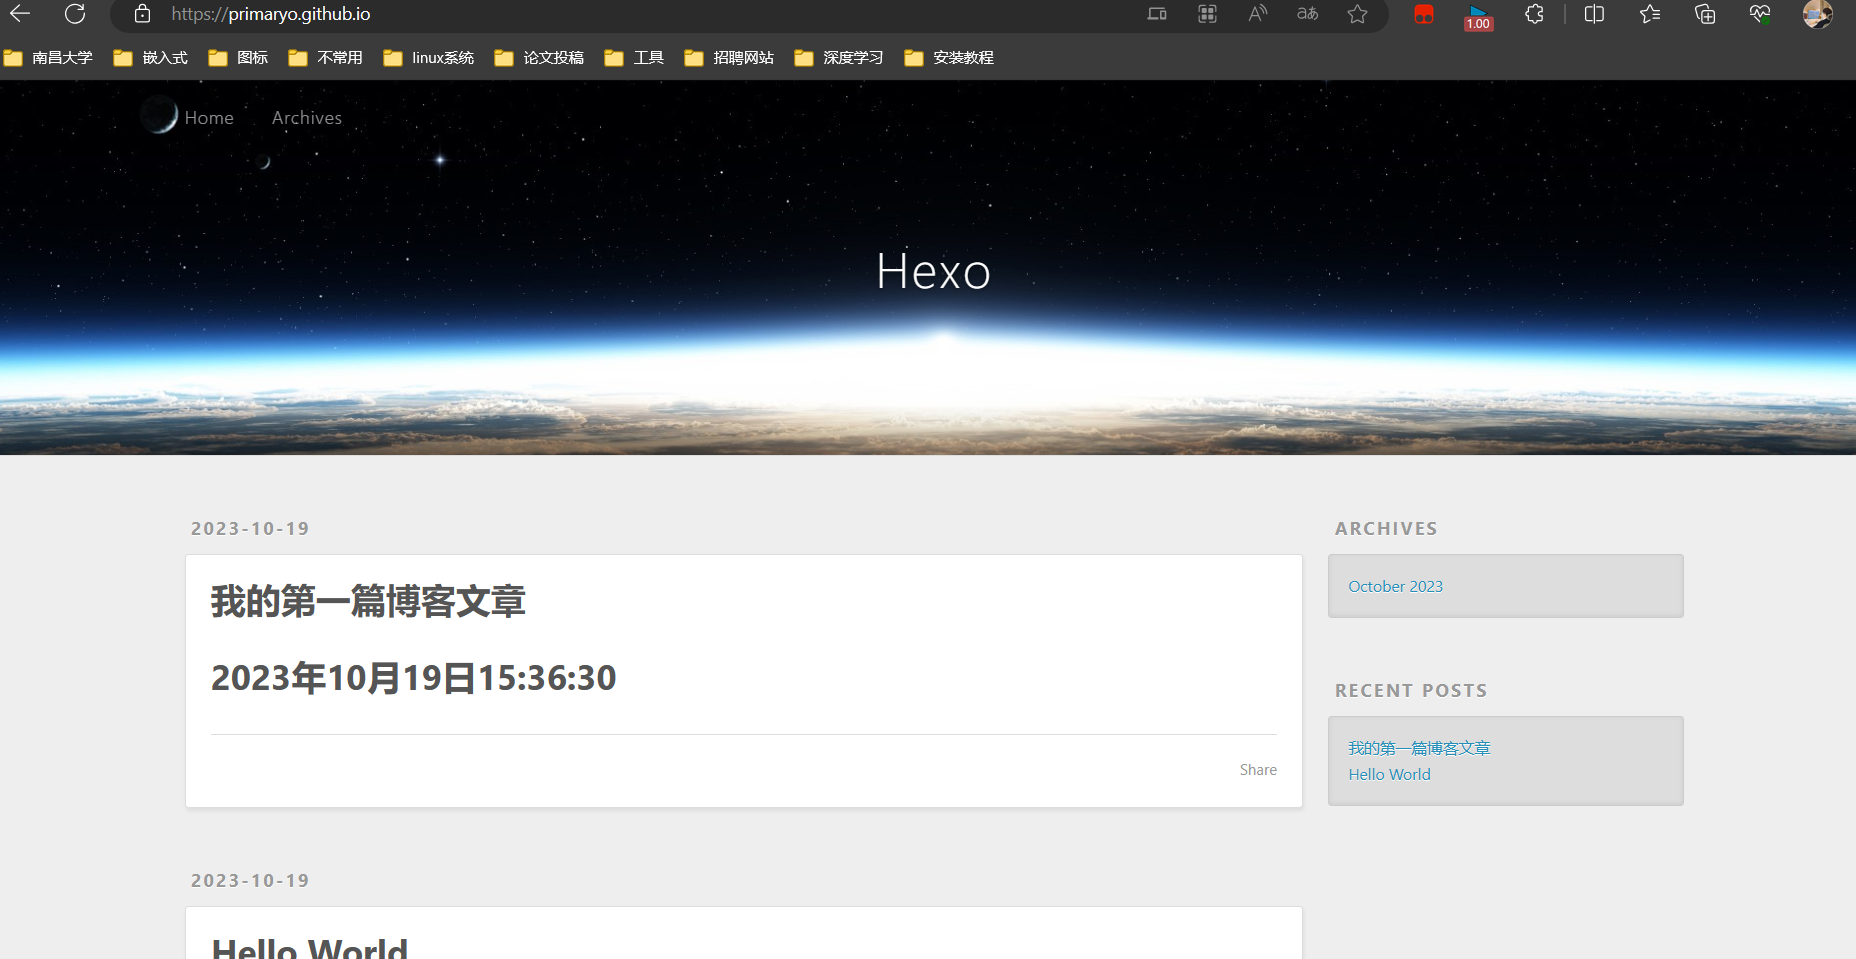The height and width of the screenshot is (959, 1856).
Task: Open the October 2023 archive link
Action: 1395,586
